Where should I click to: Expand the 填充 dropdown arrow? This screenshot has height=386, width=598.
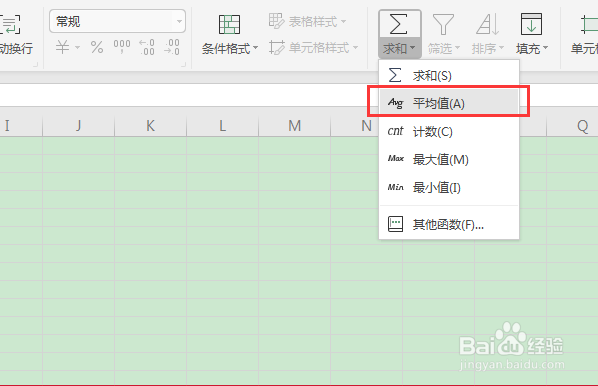tap(545, 48)
